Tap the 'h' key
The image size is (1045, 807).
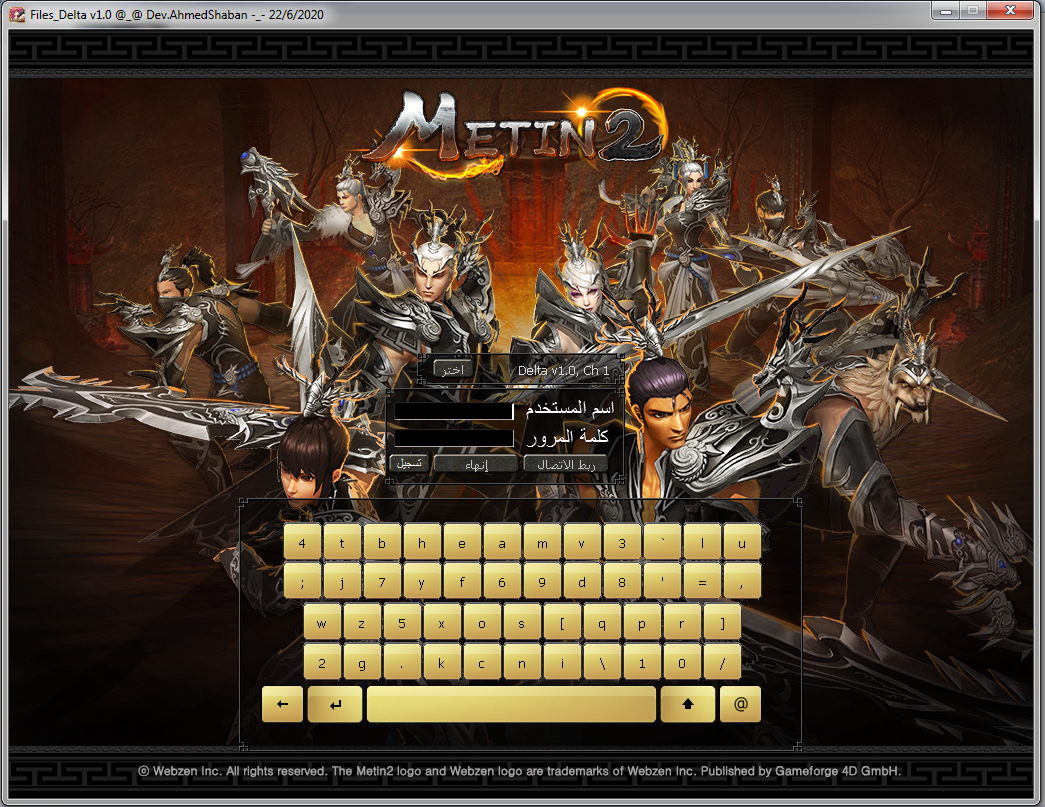click(x=422, y=543)
